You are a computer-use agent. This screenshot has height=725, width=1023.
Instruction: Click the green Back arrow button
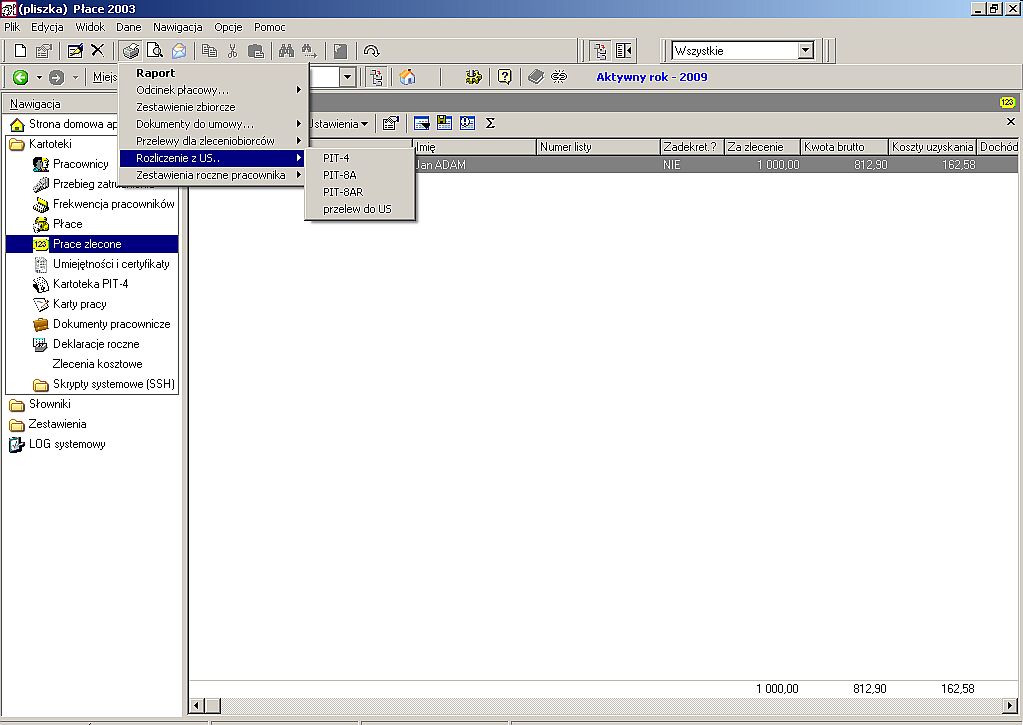pos(20,77)
